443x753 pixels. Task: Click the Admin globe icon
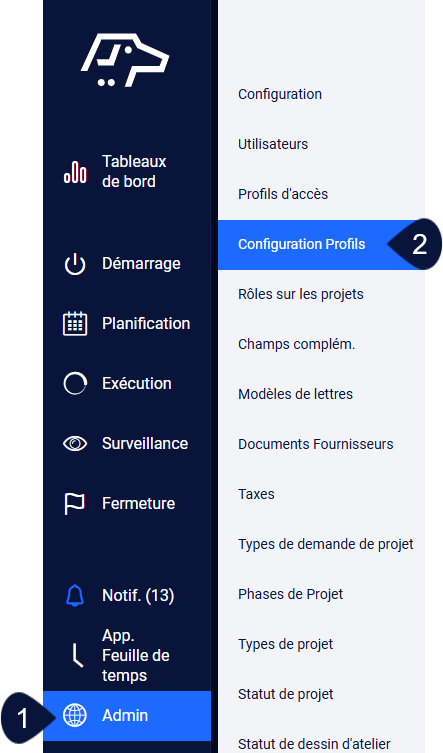click(x=75, y=715)
